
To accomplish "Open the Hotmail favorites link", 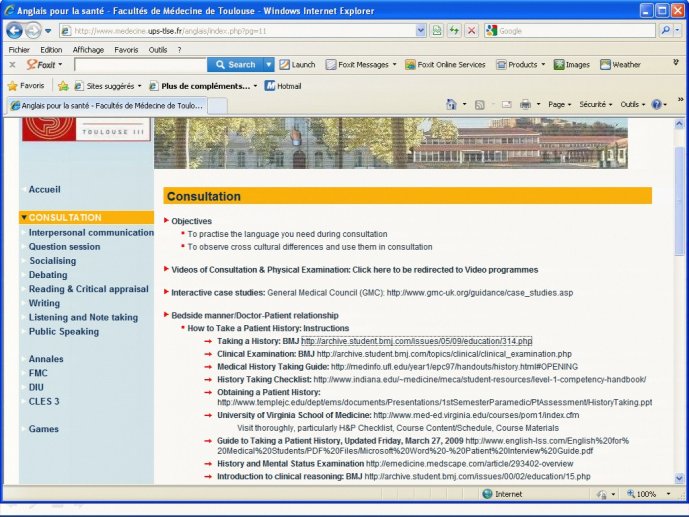I will coord(283,86).
